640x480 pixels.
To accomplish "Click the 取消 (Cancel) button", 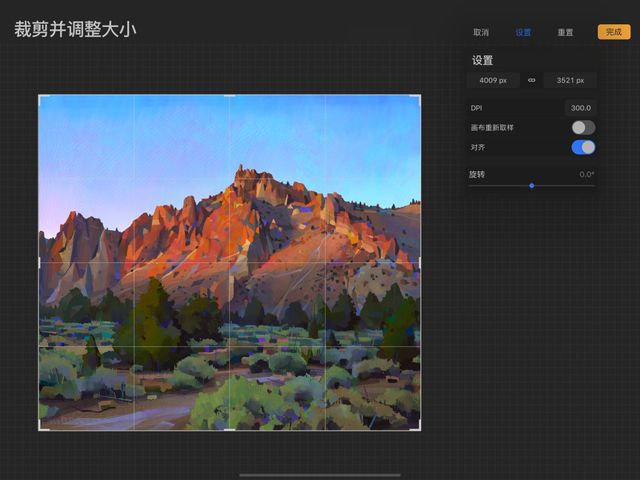I will (x=481, y=32).
